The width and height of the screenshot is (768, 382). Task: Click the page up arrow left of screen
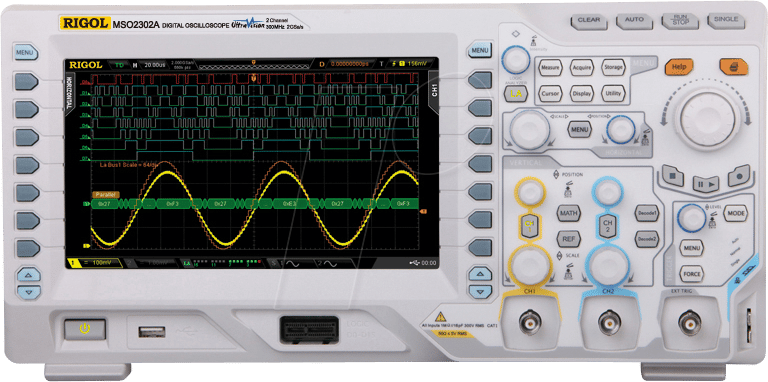29,275
